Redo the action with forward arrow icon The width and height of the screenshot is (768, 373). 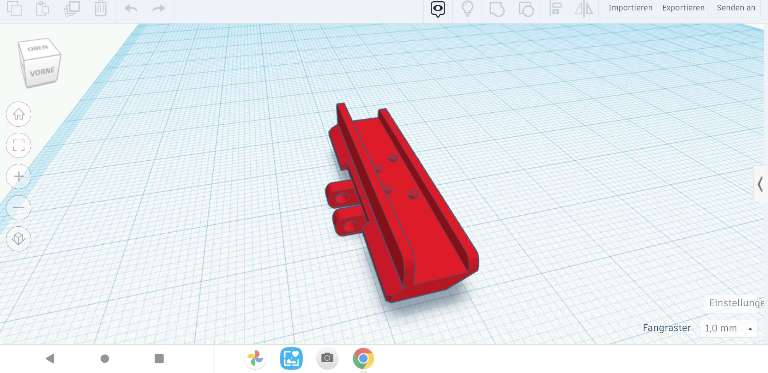(x=159, y=8)
